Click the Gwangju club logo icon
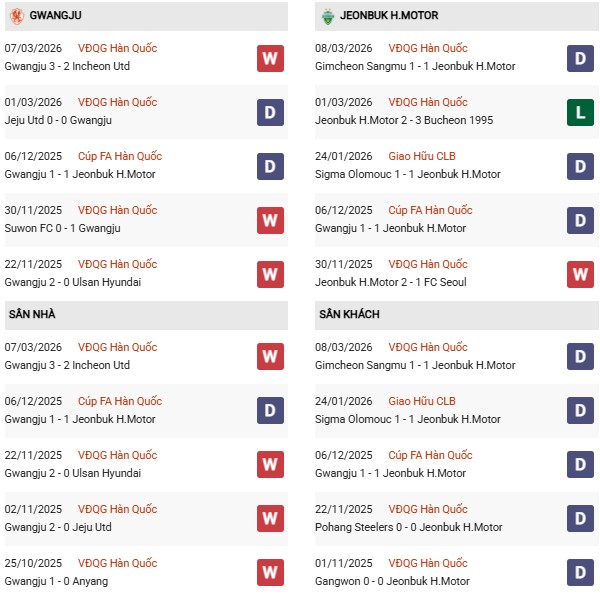The height and width of the screenshot is (594, 600). click(x=15, y=16)
